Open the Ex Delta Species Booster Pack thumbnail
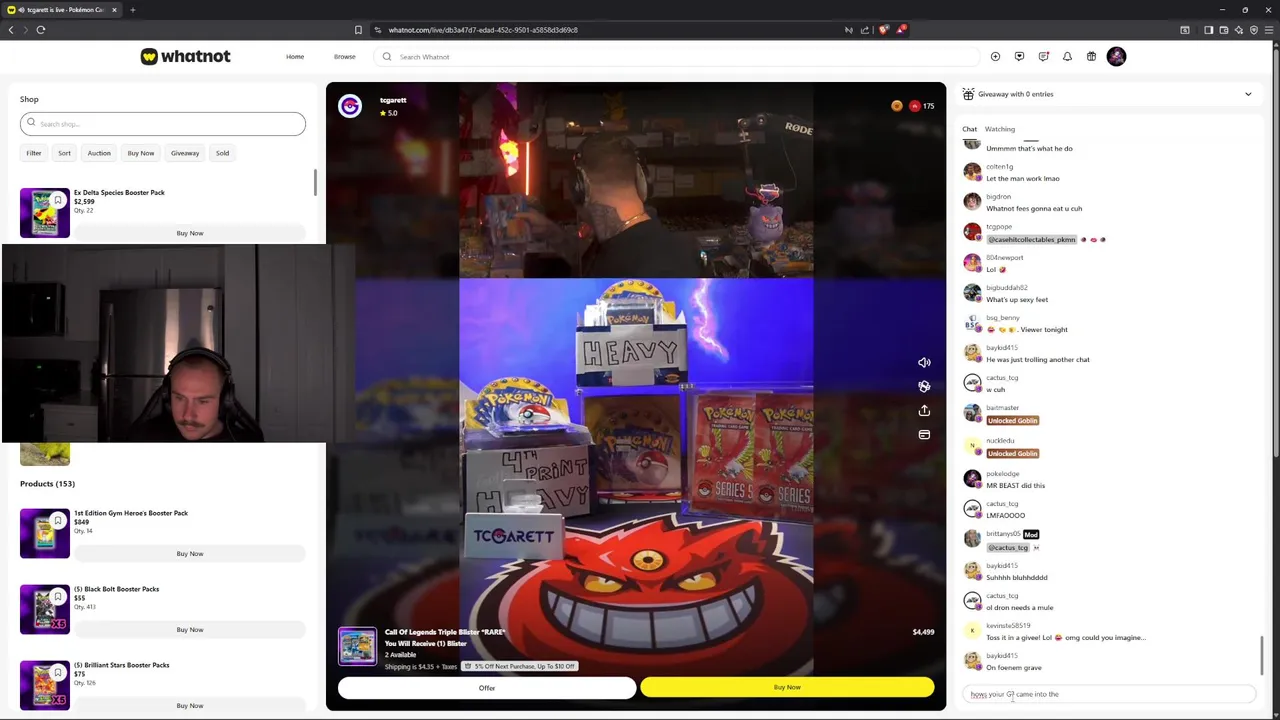The image size is (1280, 720). point(45,212)
